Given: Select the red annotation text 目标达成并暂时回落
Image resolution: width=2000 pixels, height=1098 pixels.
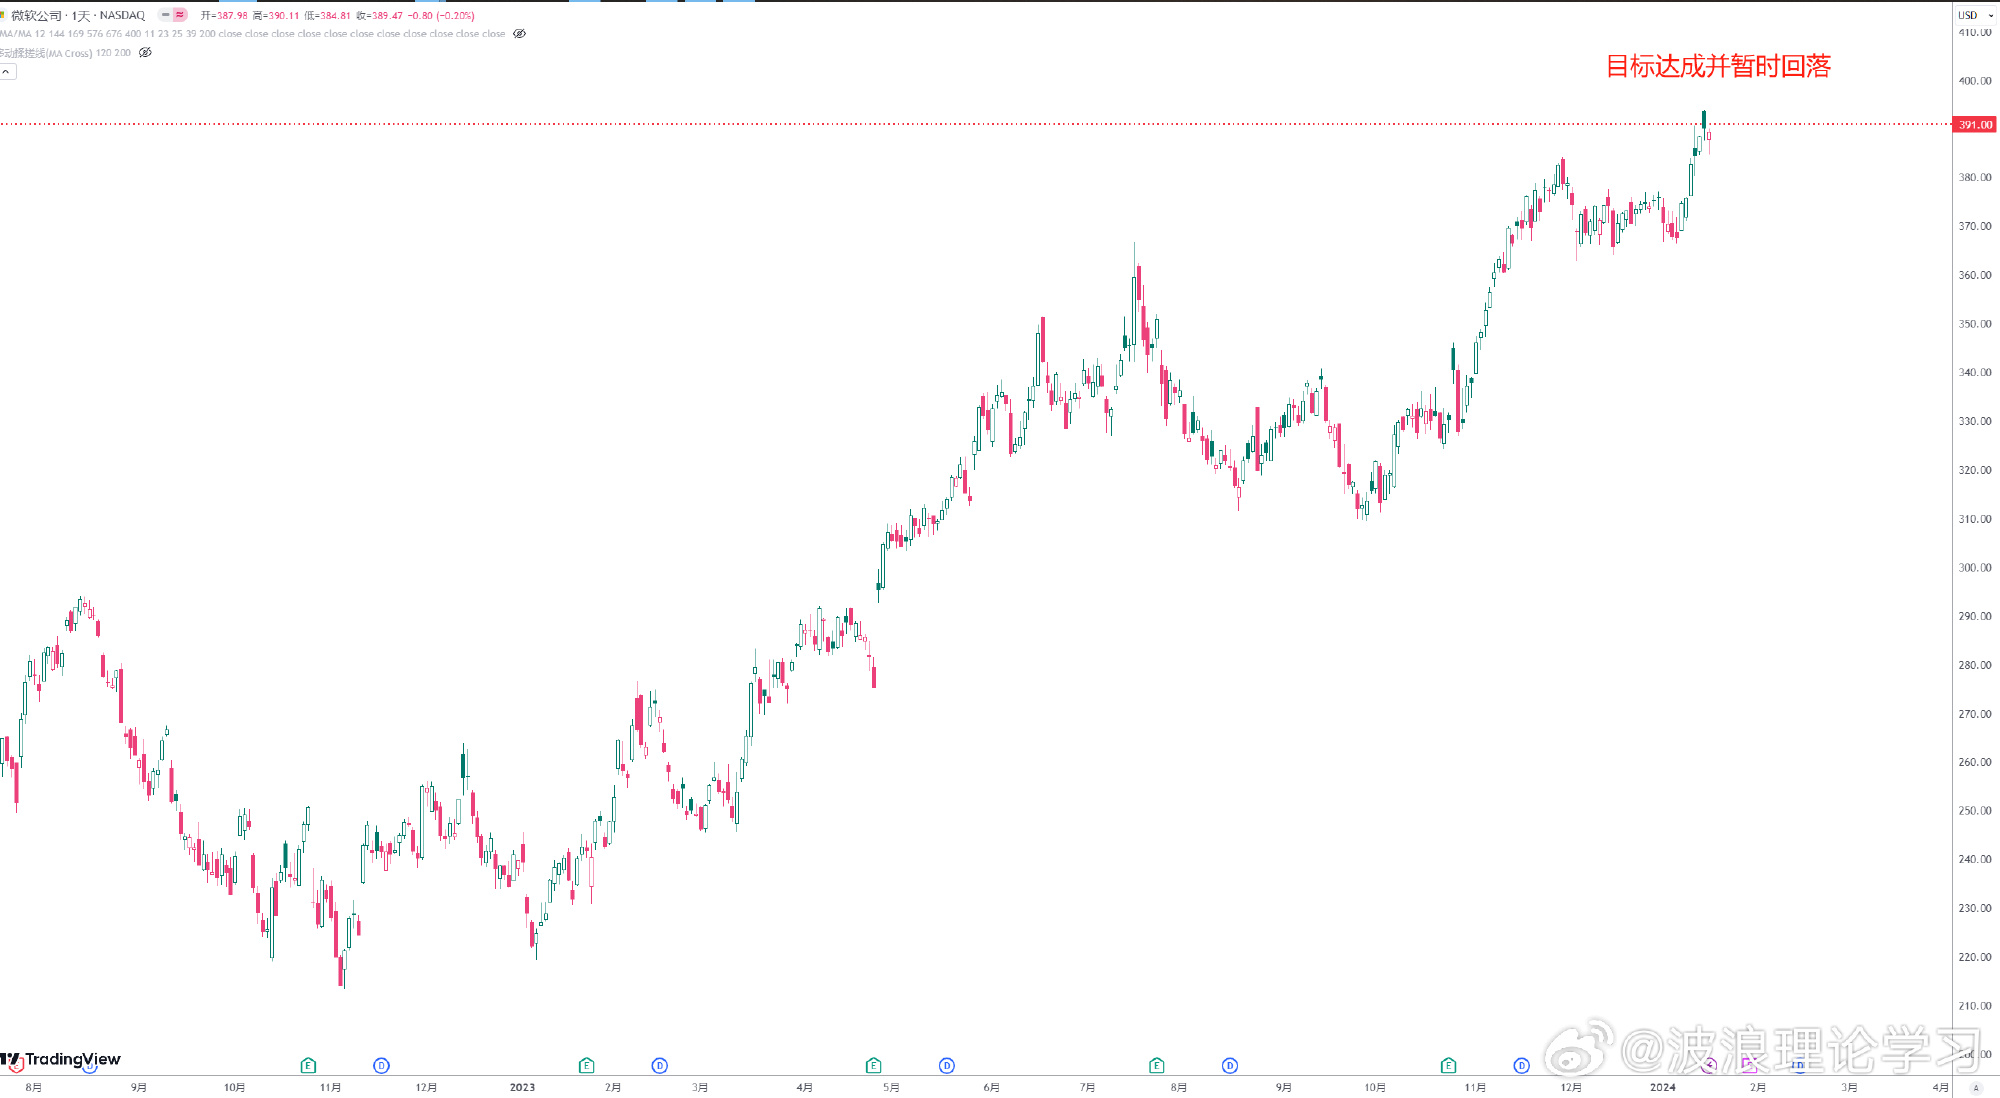Looking at the screenshot, I should [x=1718, y=66].
